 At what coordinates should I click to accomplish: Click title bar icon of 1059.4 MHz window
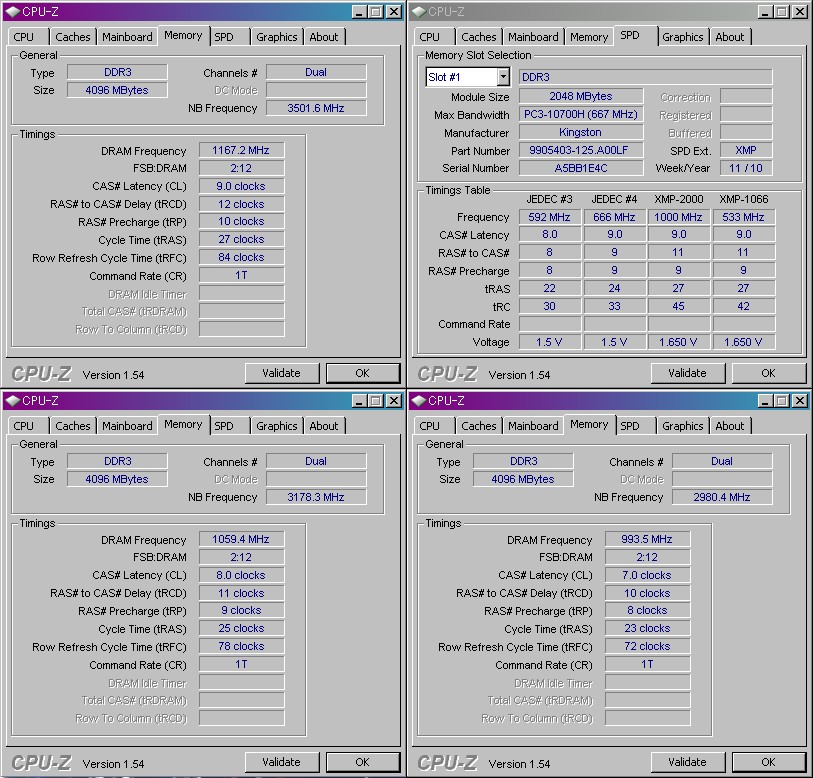tap(13, 400)
